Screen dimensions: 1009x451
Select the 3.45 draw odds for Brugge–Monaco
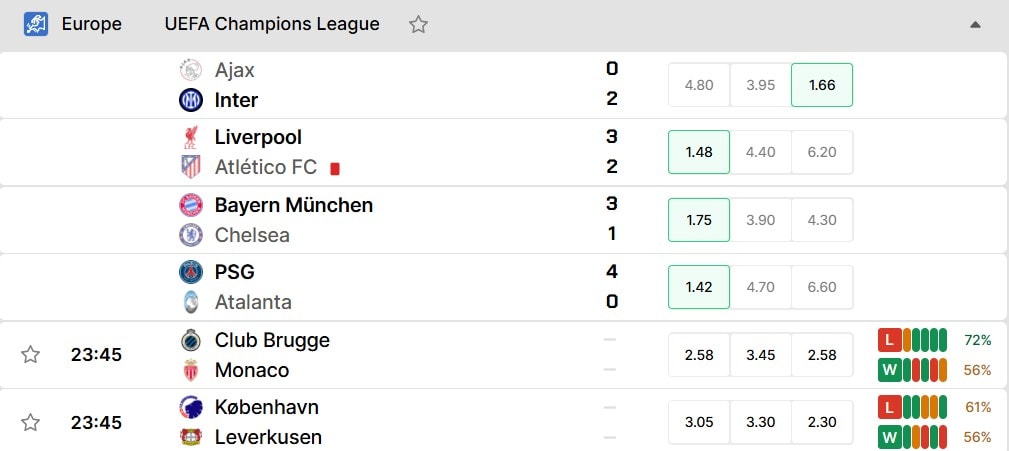760,354
